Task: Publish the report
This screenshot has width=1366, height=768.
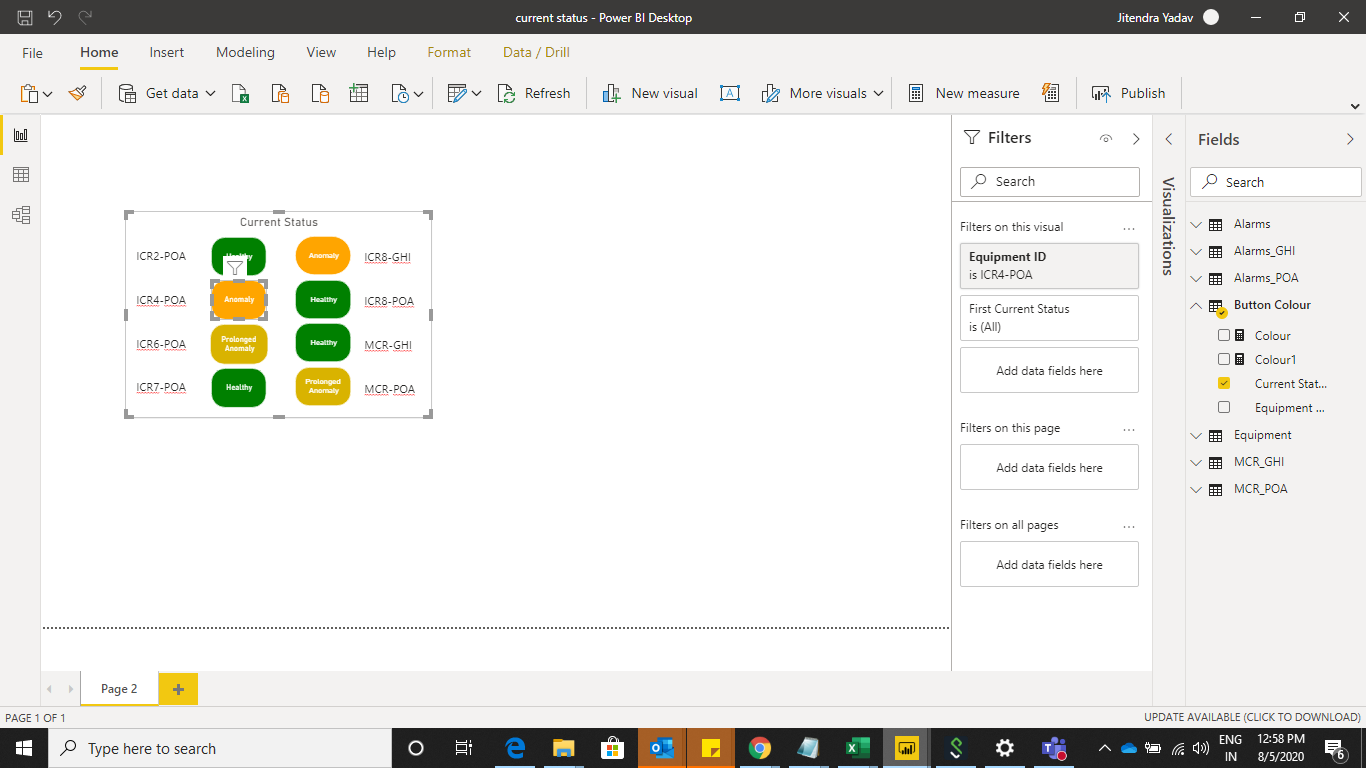Action: 1128,93
